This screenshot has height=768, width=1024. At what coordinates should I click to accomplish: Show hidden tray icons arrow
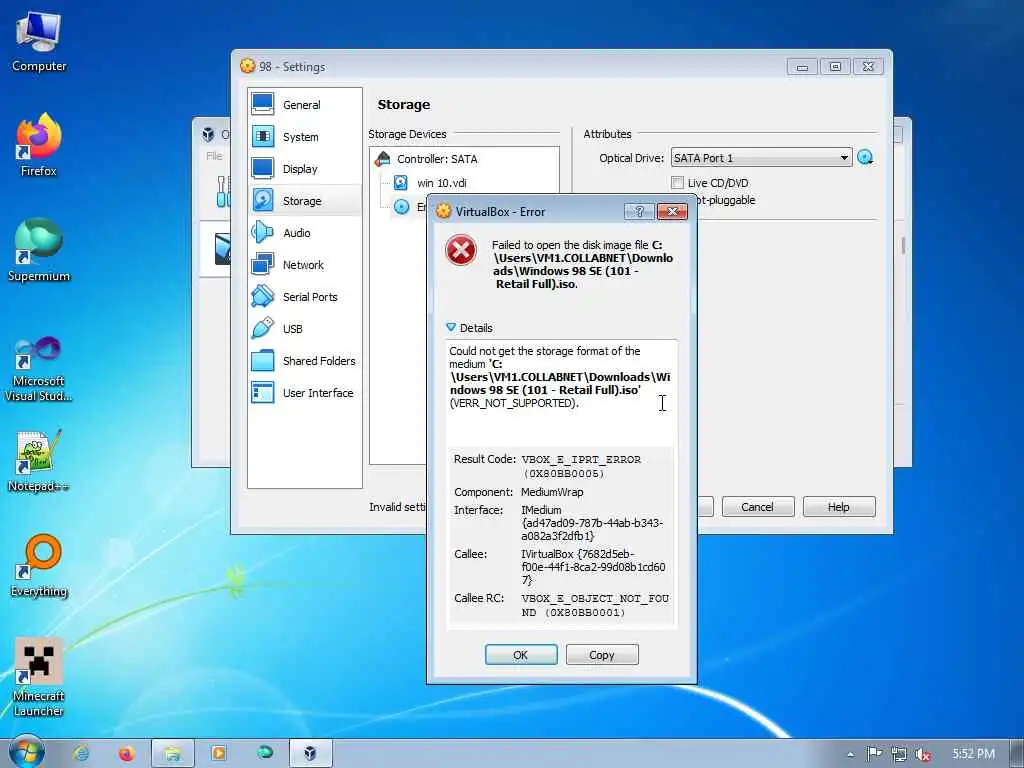coord(850,754)
